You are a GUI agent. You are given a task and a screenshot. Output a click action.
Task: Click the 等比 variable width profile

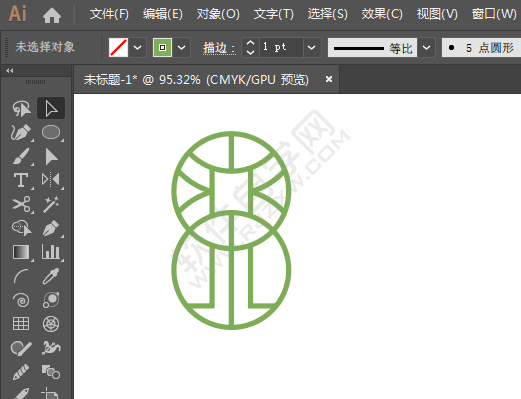372,48
